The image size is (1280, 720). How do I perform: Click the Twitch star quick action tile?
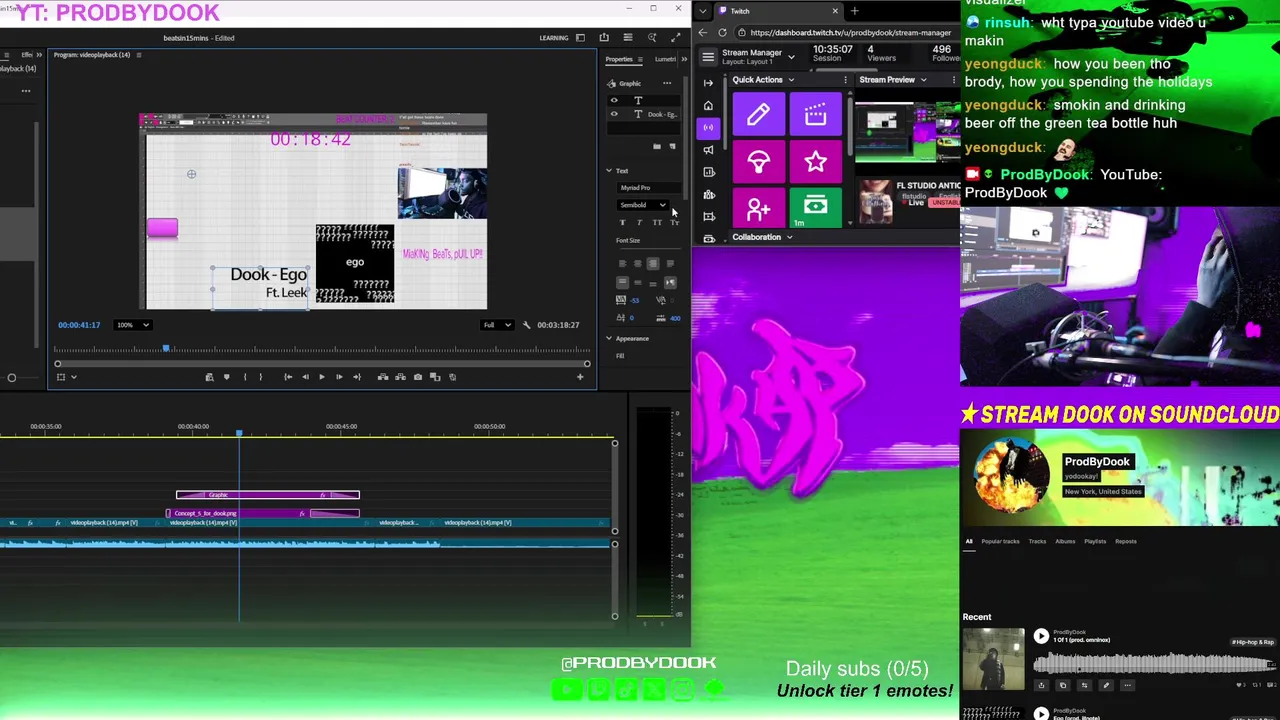coord(815,162)
